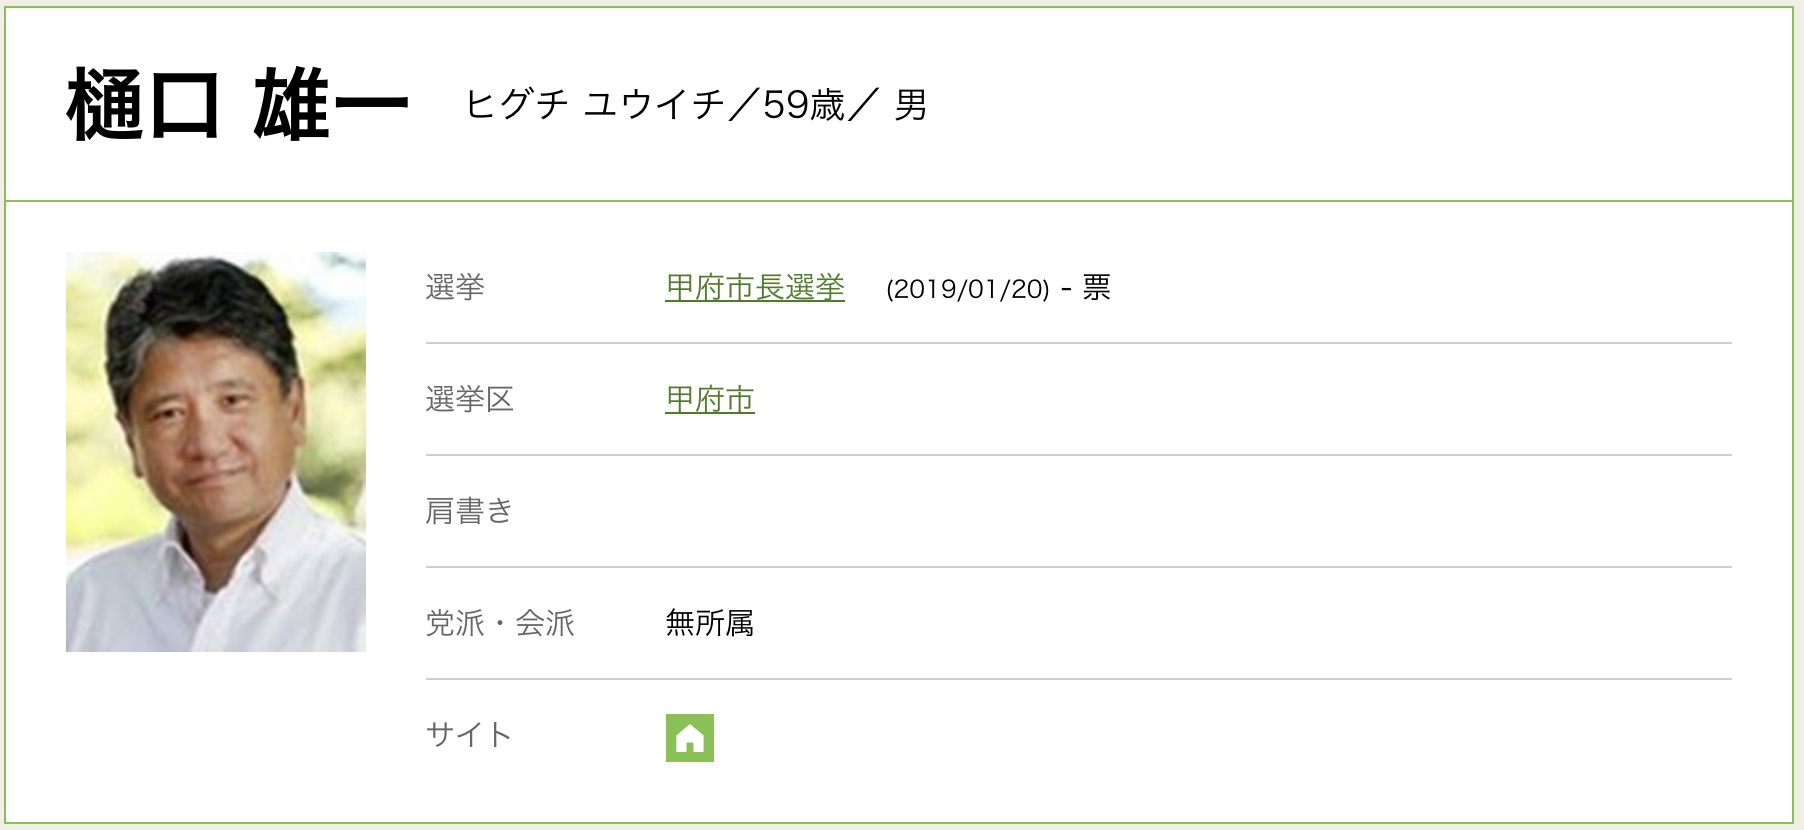Click the candidate's portrait photo
The image size is (1804, 830).
tap(216, 452)
